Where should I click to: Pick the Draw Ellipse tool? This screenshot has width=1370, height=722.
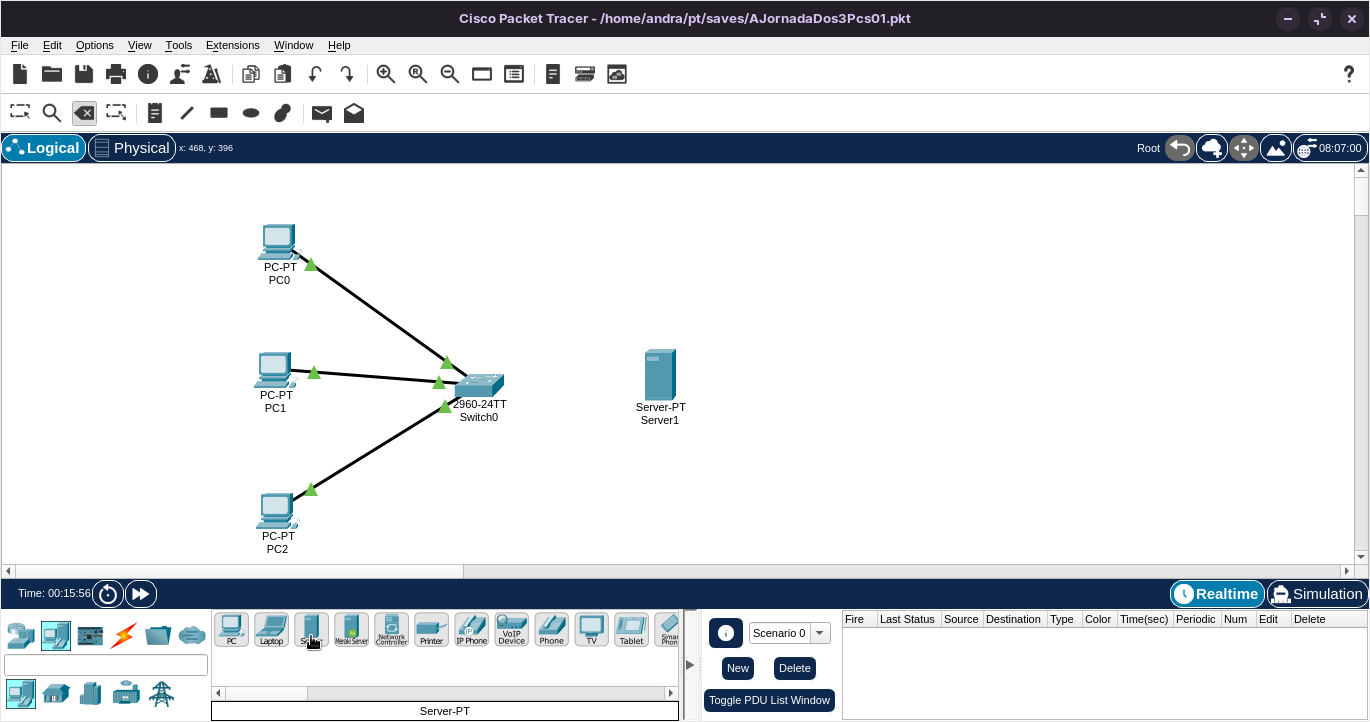(x=251, y=113)
